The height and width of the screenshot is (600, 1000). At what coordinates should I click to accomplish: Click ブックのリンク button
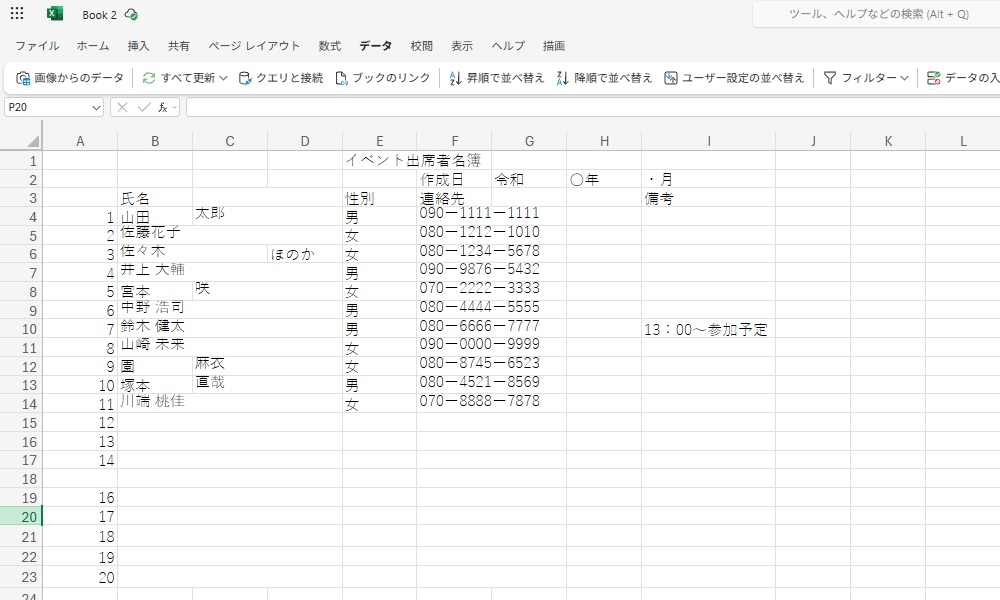coord(383,78)
